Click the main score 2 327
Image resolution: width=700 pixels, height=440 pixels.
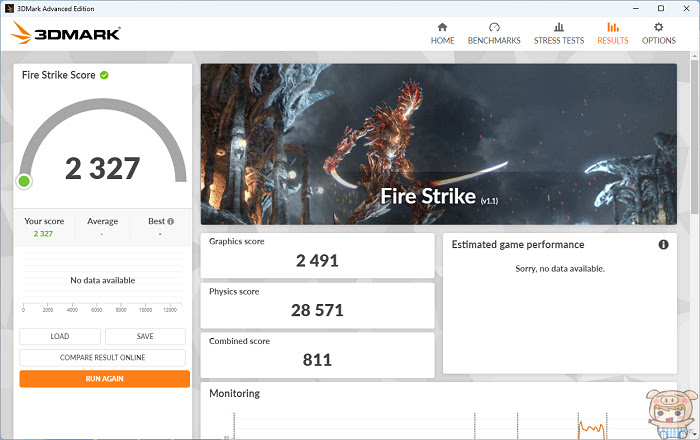point(103,168)
